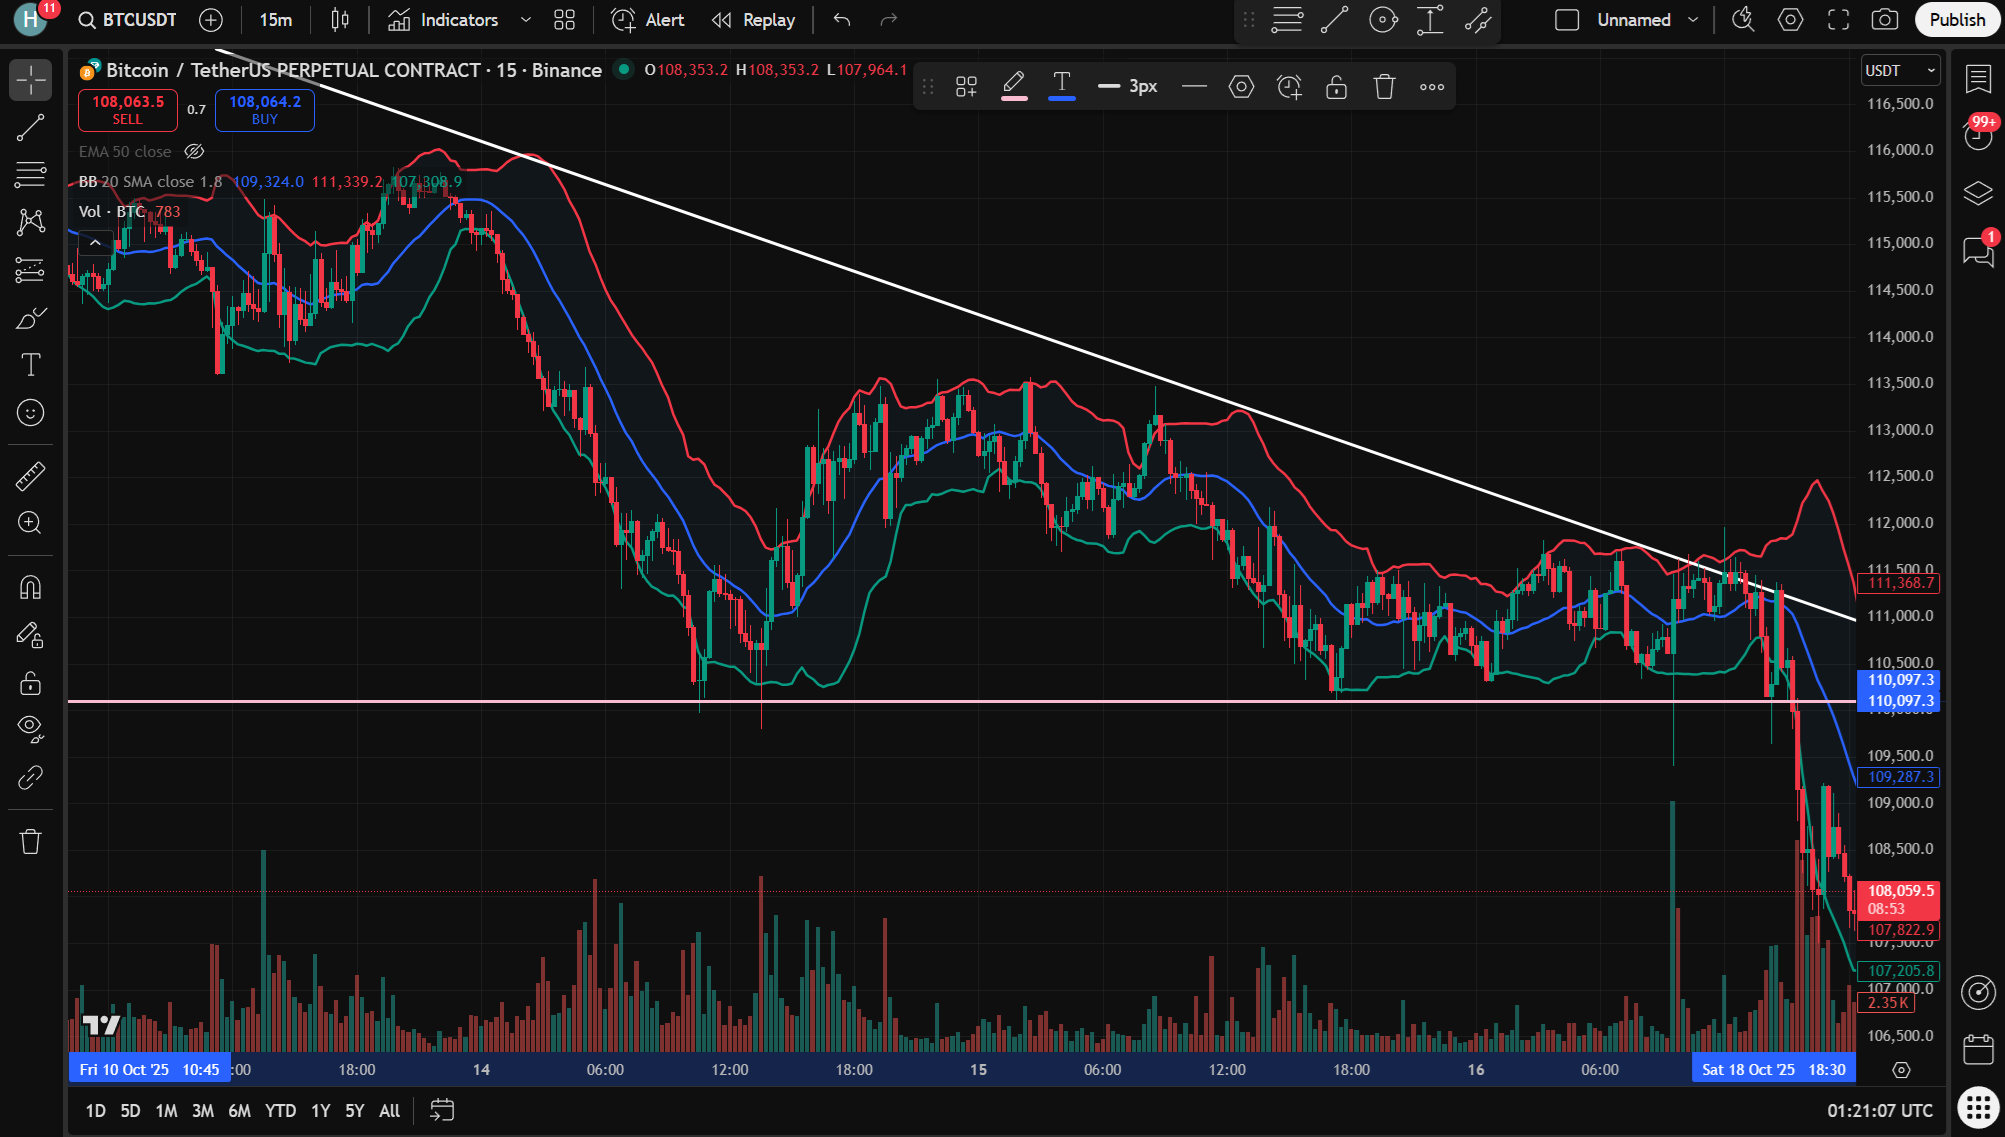2005x1137 pixels.
Task: Unhide the EMA 50 indicator eye icon
Action: click(x=194, y=152)
